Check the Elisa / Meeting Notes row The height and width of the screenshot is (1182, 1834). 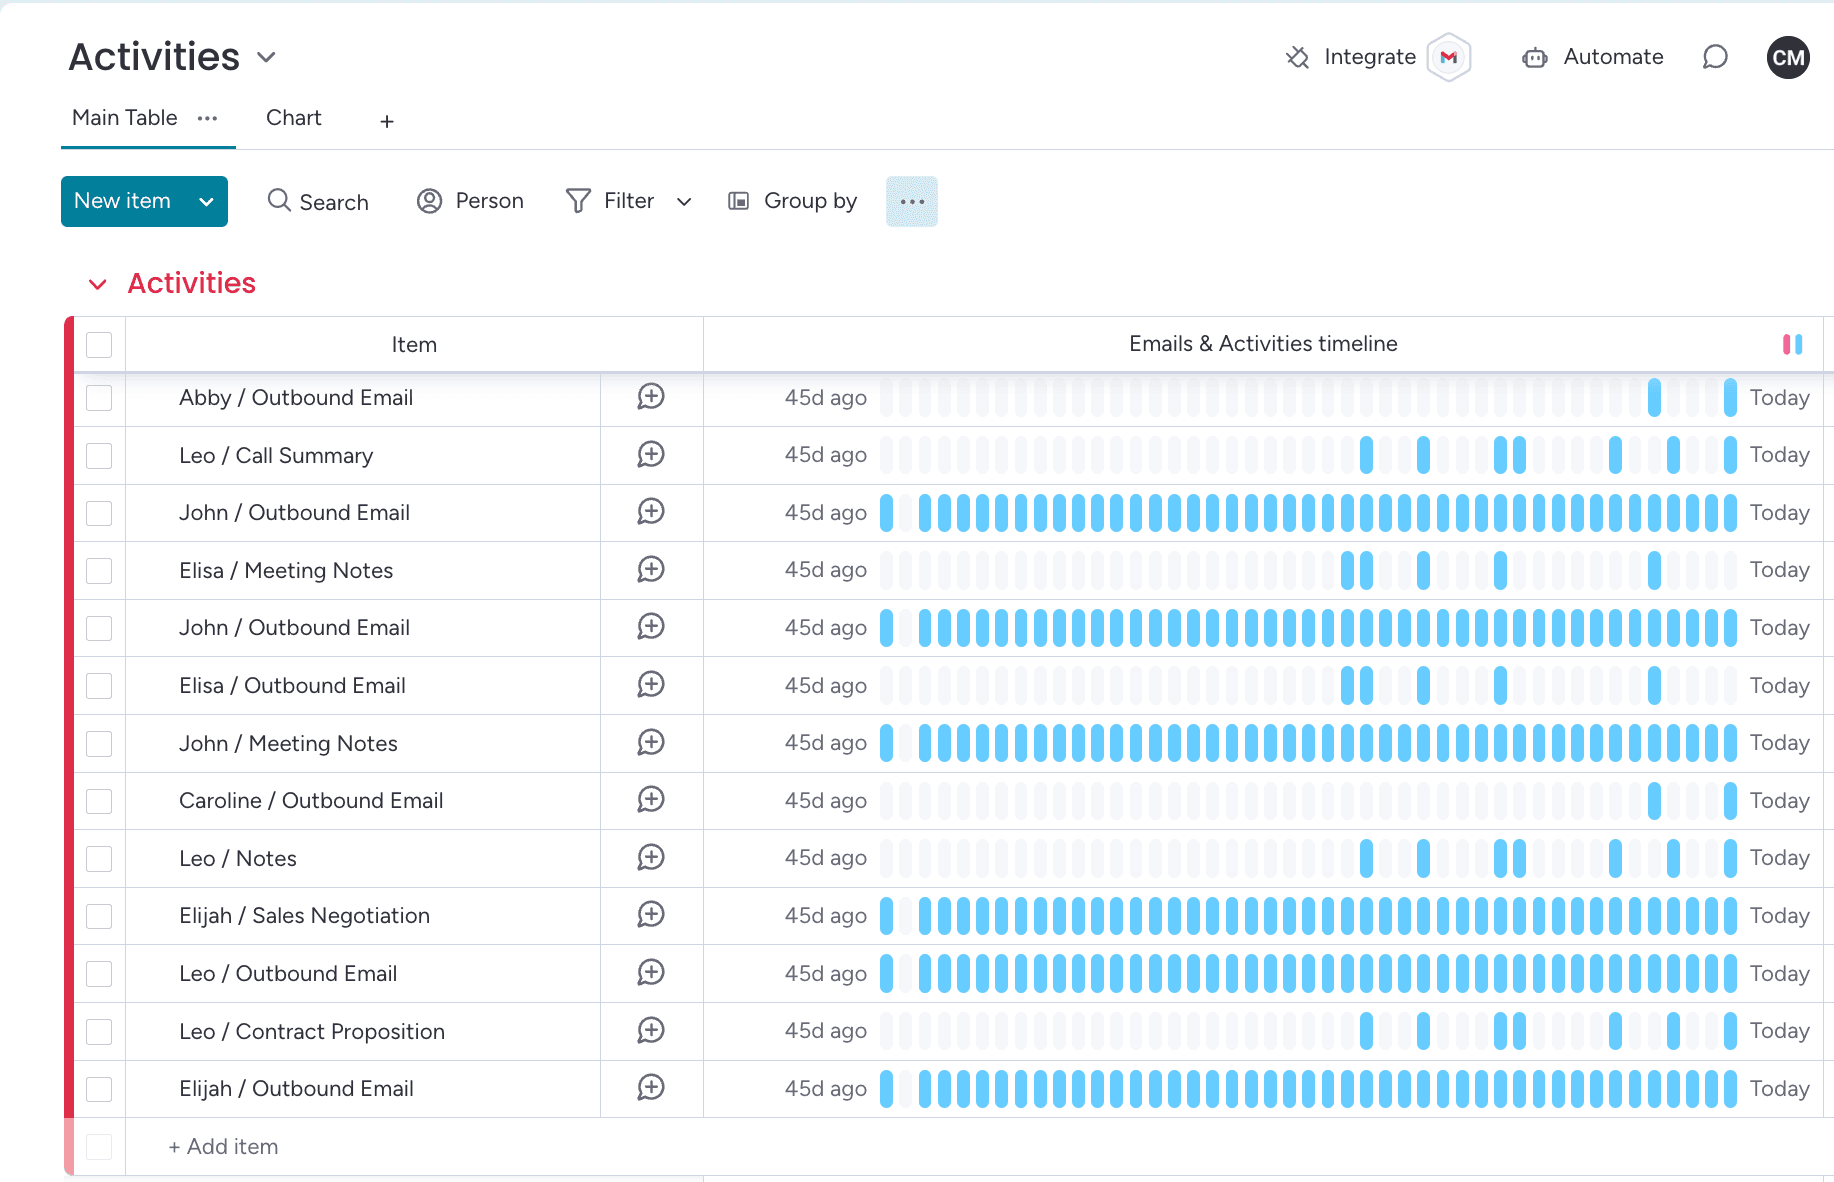(x=99, y=571)
